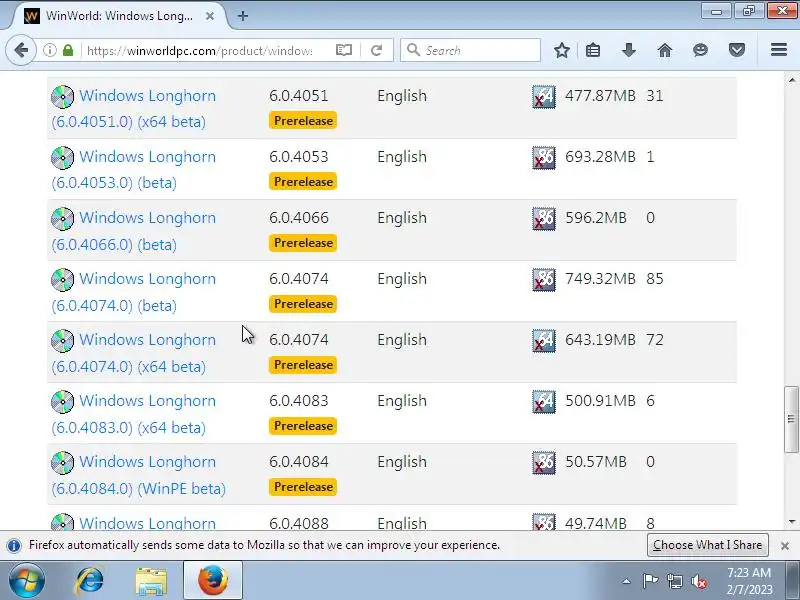
Task: Launch Internet Explorer from the taskbar
Action: pyautogui.click(x=90, y=581)
